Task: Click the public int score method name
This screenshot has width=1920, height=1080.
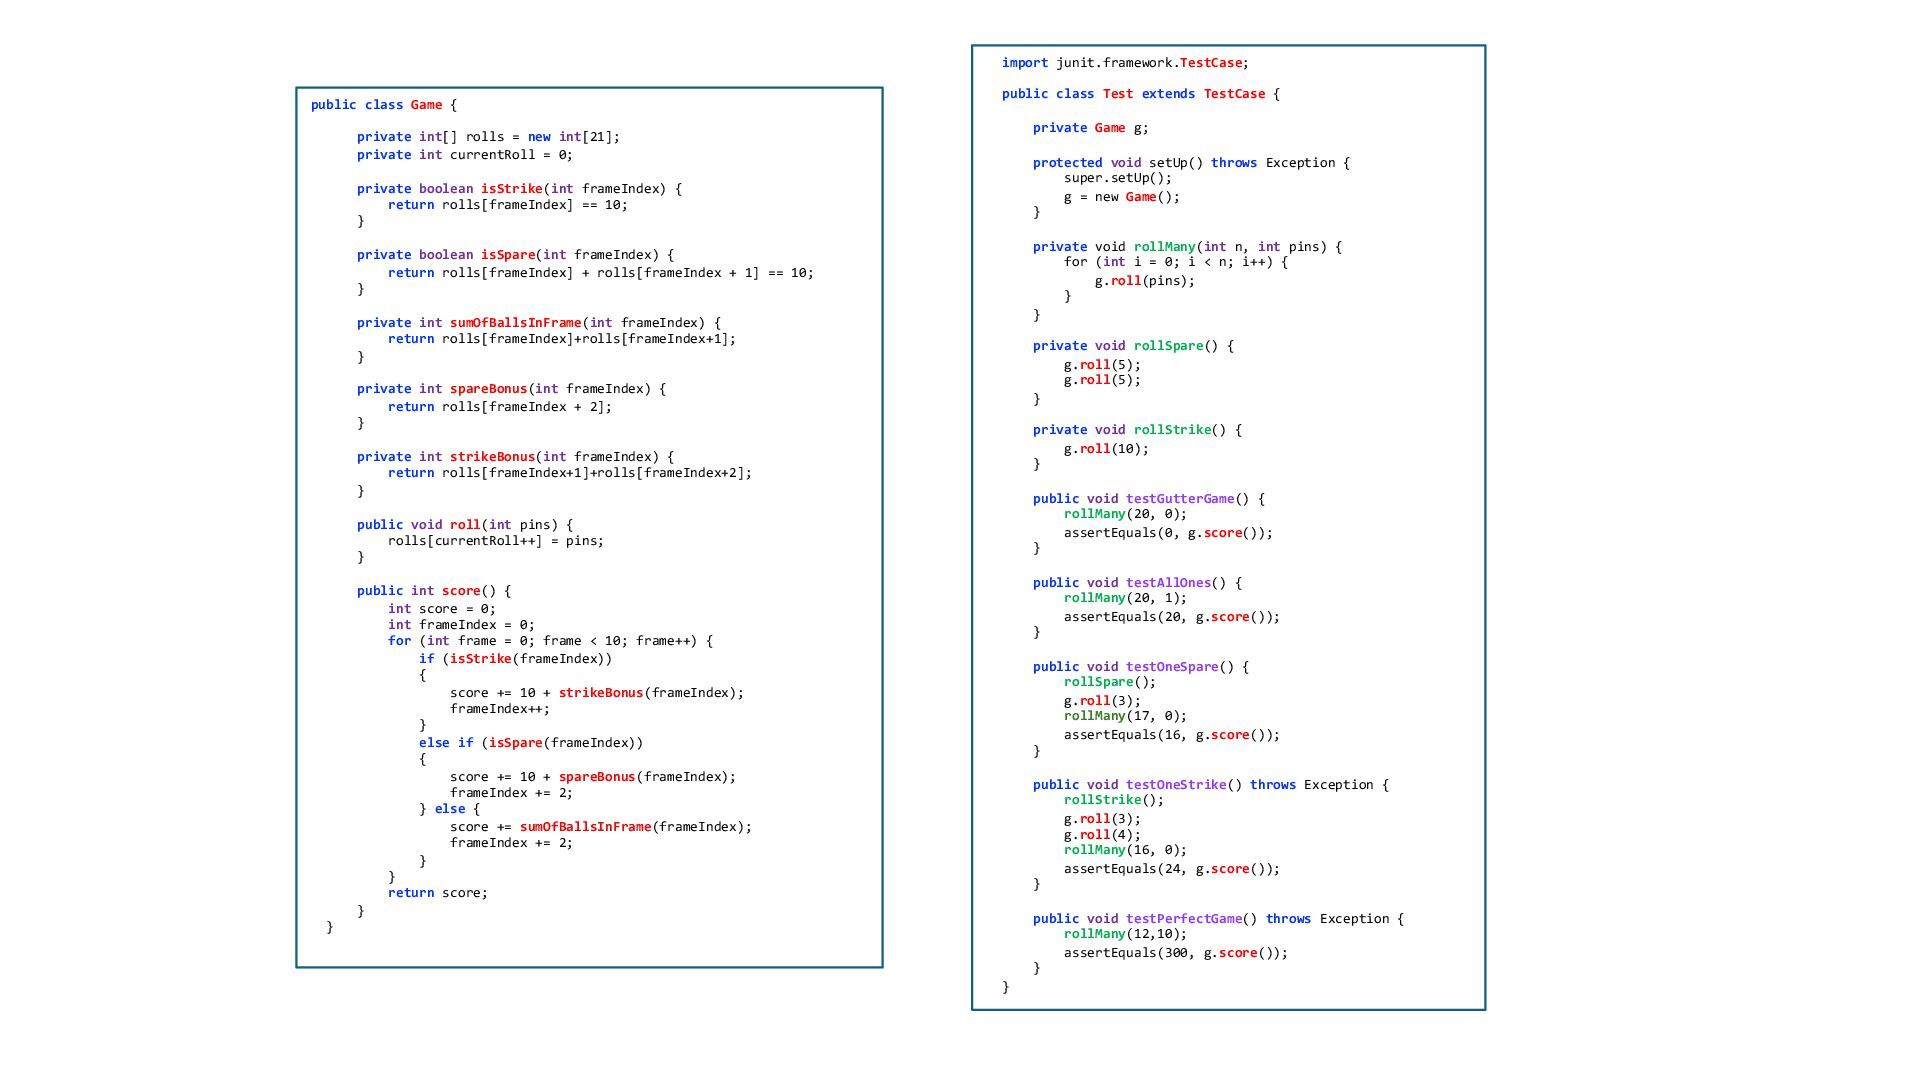Action: coord(461,591)
